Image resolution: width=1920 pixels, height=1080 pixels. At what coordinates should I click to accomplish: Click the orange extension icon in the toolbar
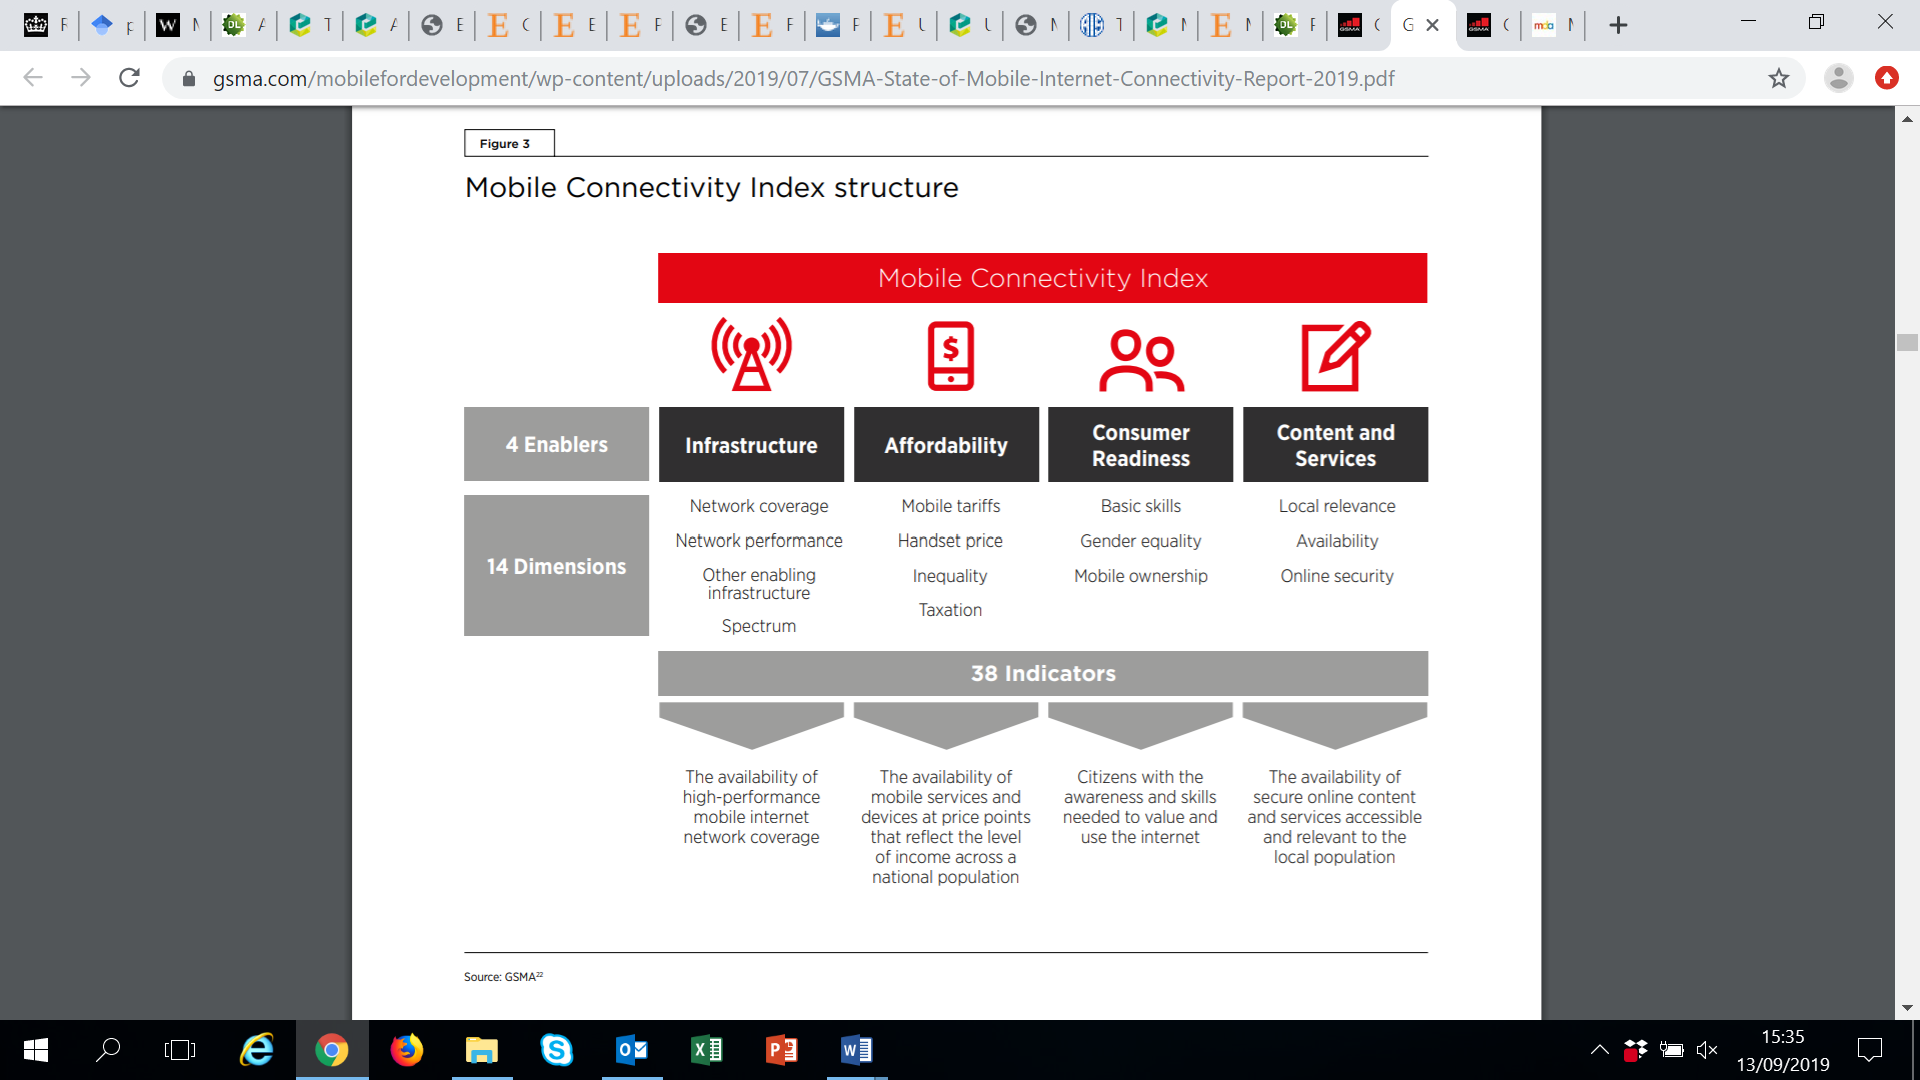click(x=1888, y=78)
